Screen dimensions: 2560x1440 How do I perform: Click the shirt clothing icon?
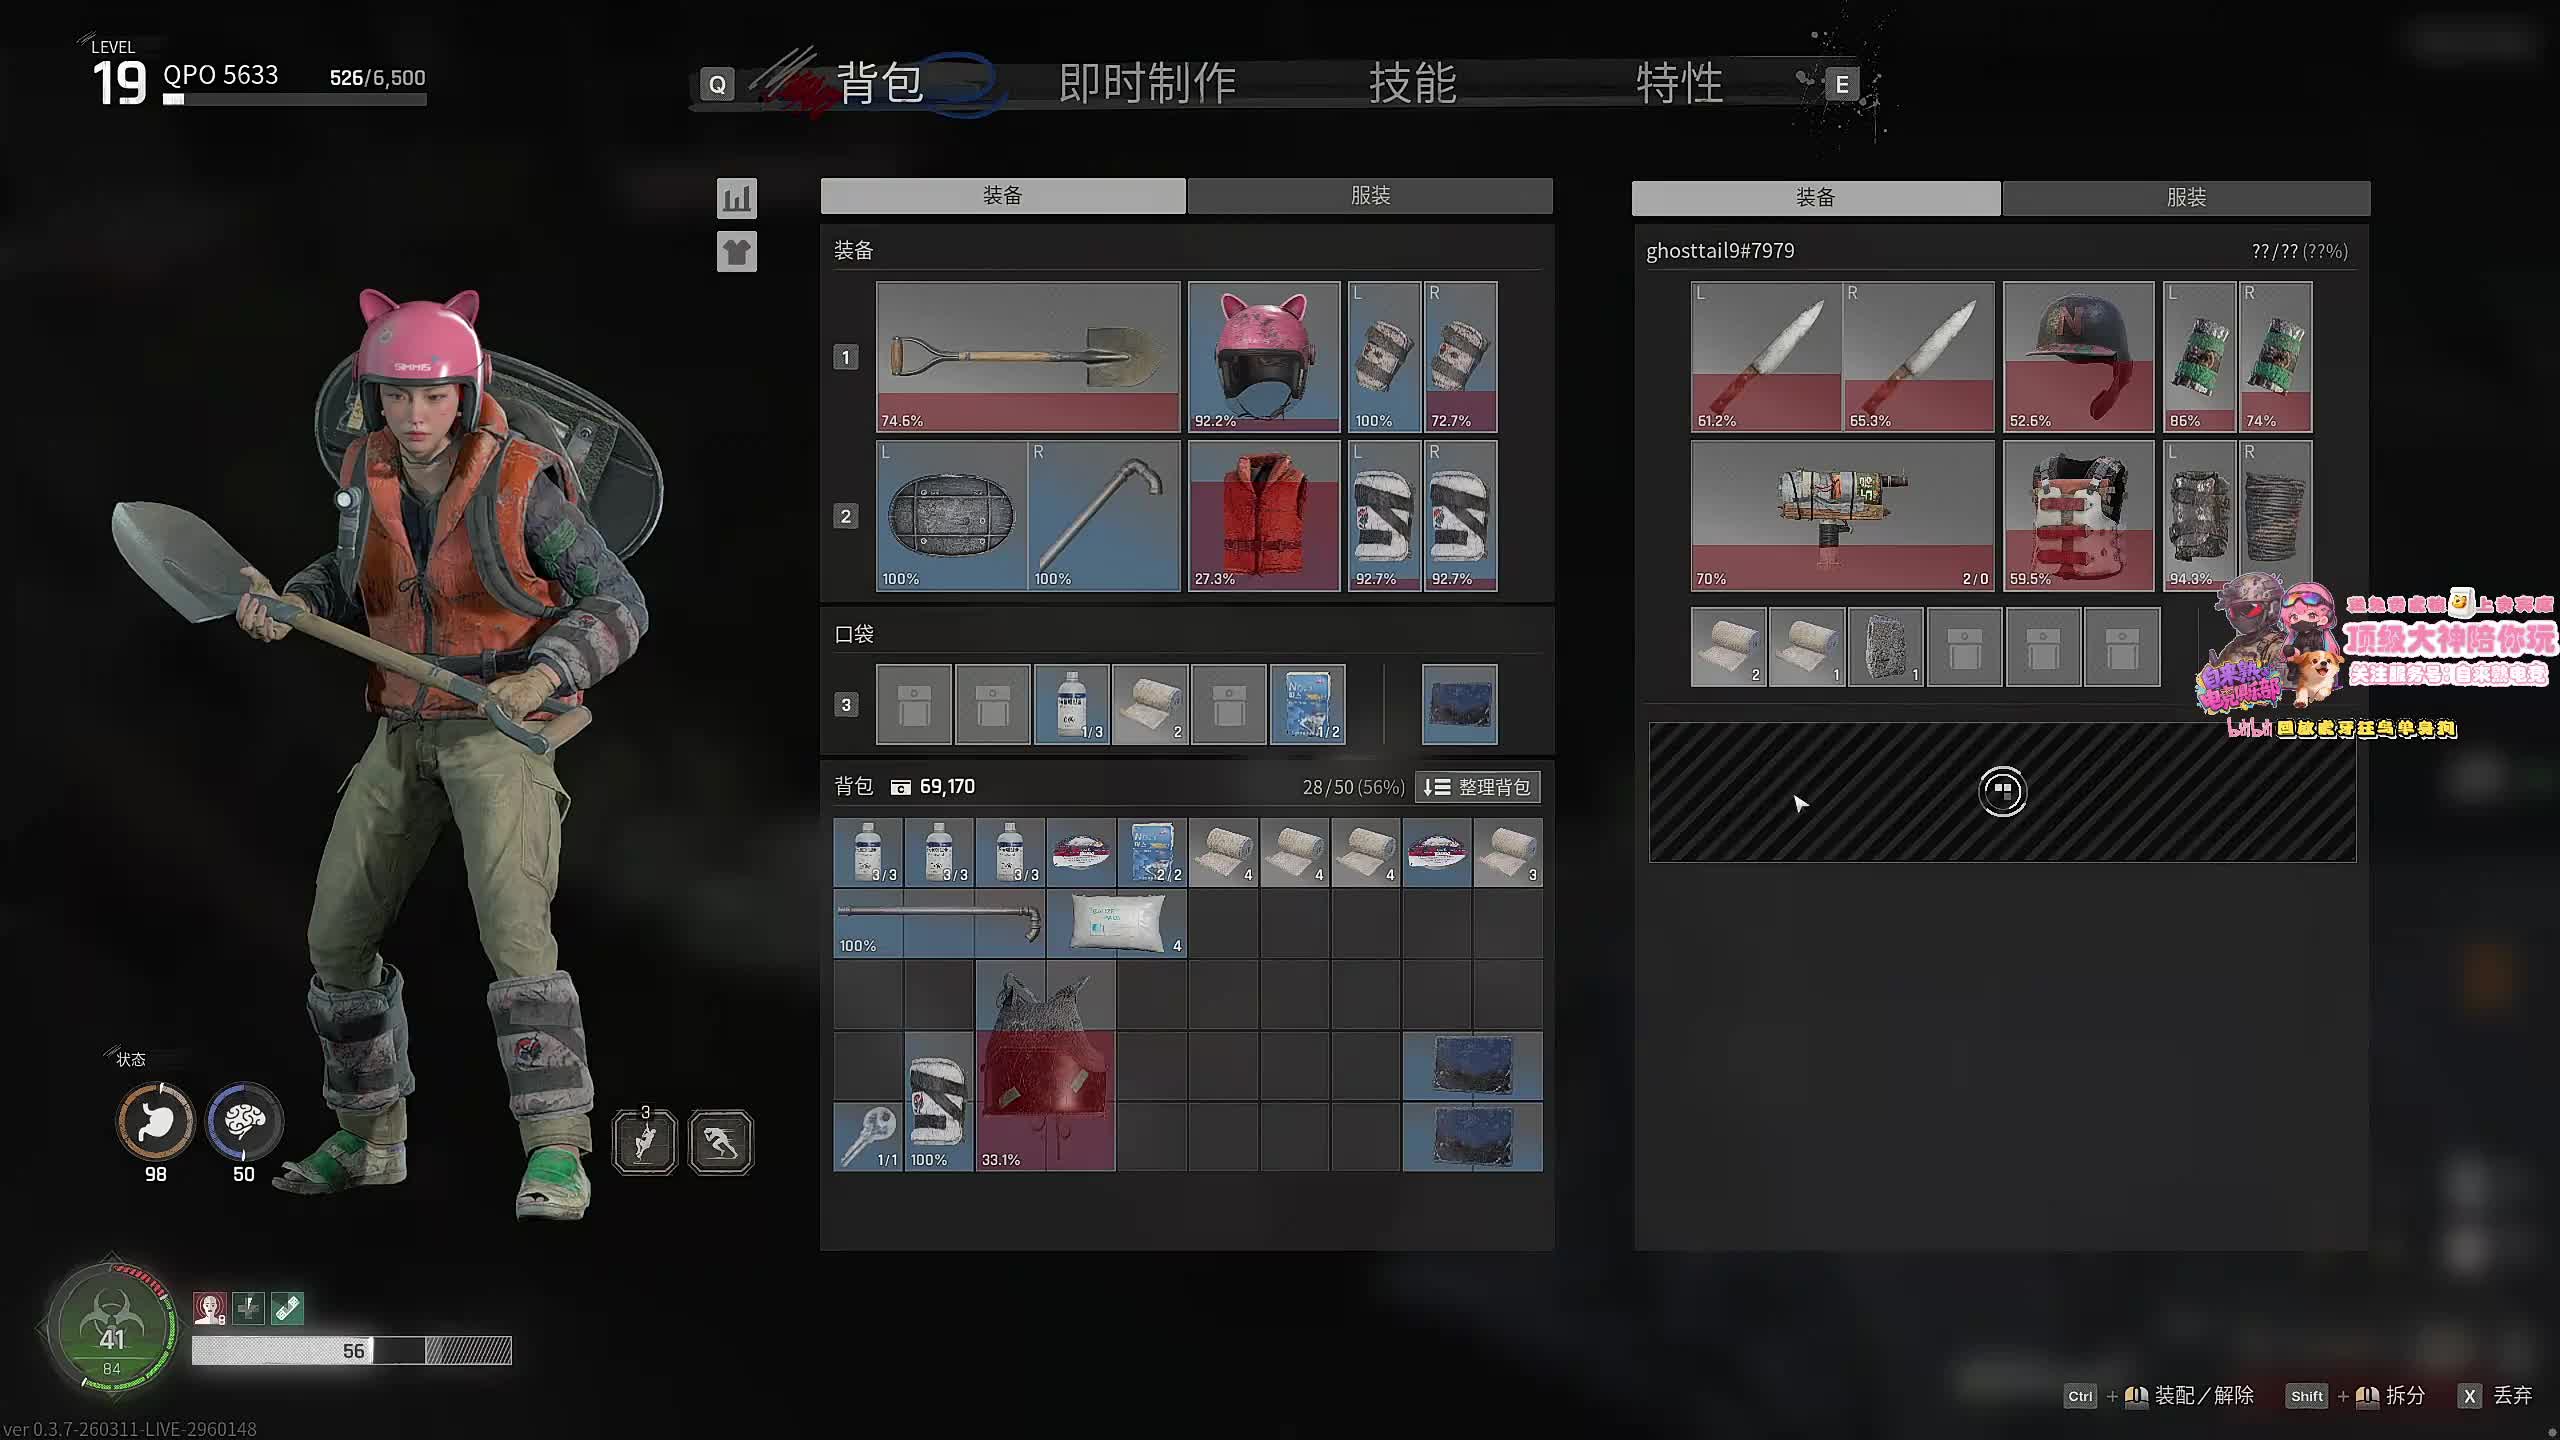click(x=737, y=252)
